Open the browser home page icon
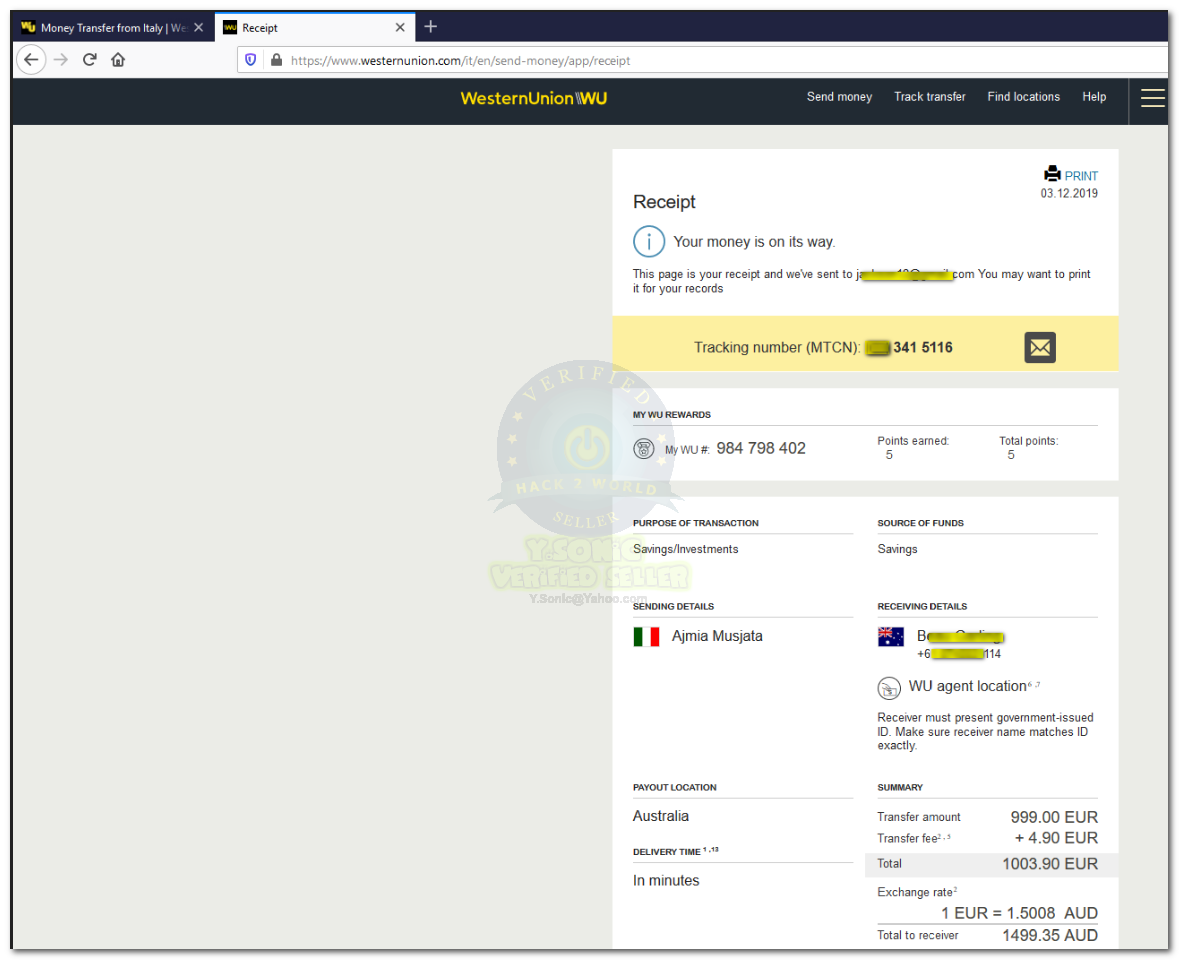The image size is (1179, 960). 118,59
